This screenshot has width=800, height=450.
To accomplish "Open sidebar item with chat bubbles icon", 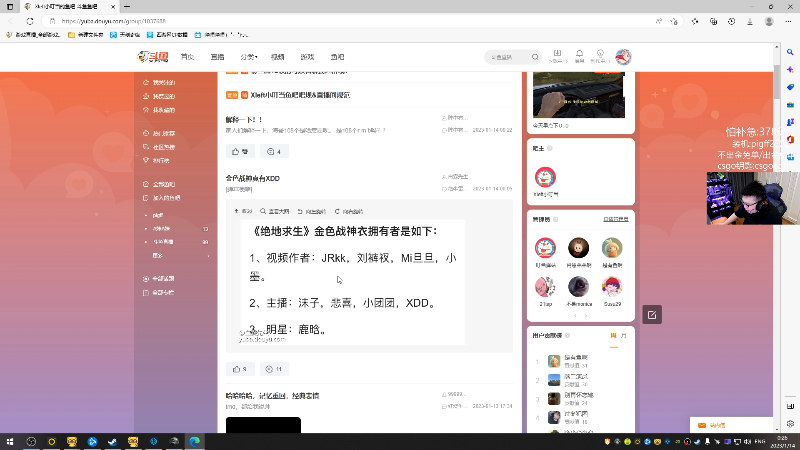I will click(x=159, y=147).
